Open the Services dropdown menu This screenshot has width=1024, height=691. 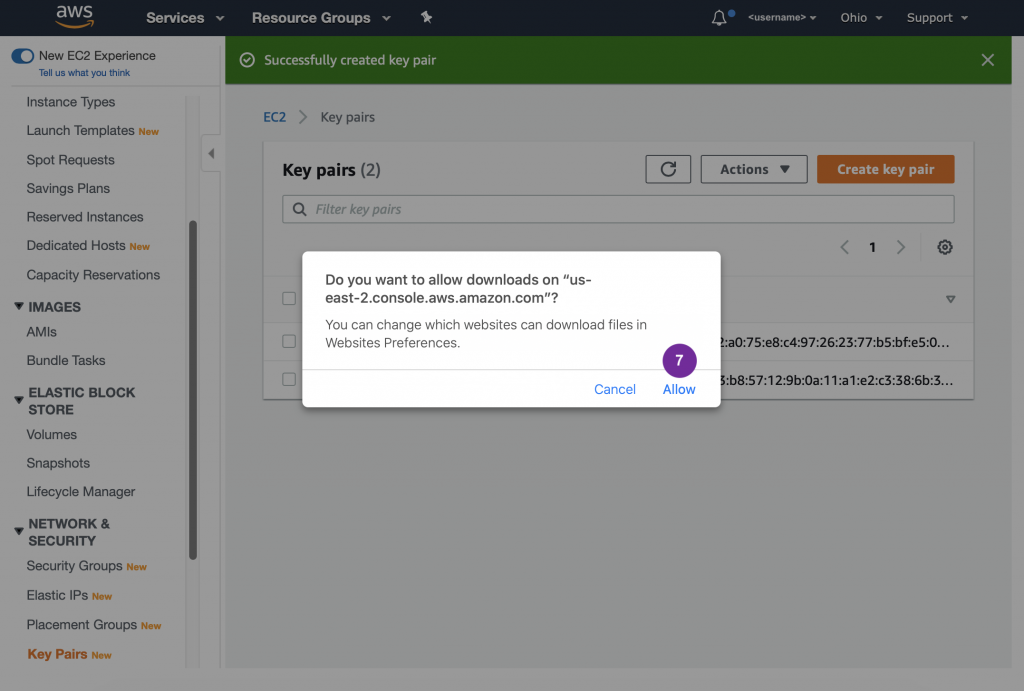click(185, 18)
